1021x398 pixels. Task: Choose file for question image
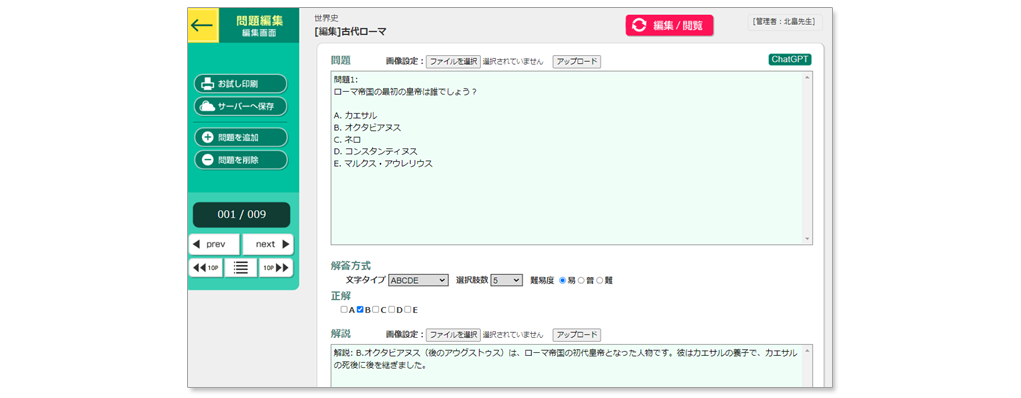[x=453, y=61]
